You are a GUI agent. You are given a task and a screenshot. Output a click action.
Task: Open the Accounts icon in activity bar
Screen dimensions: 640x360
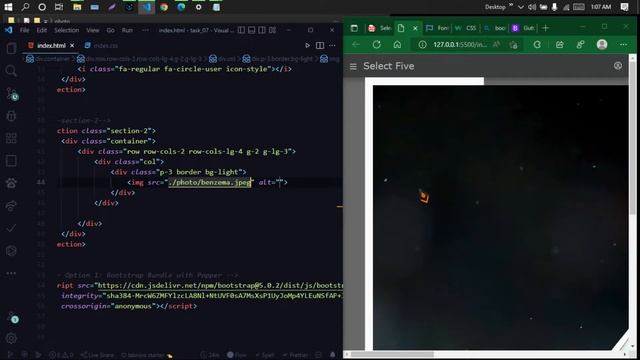pos(12,318)
